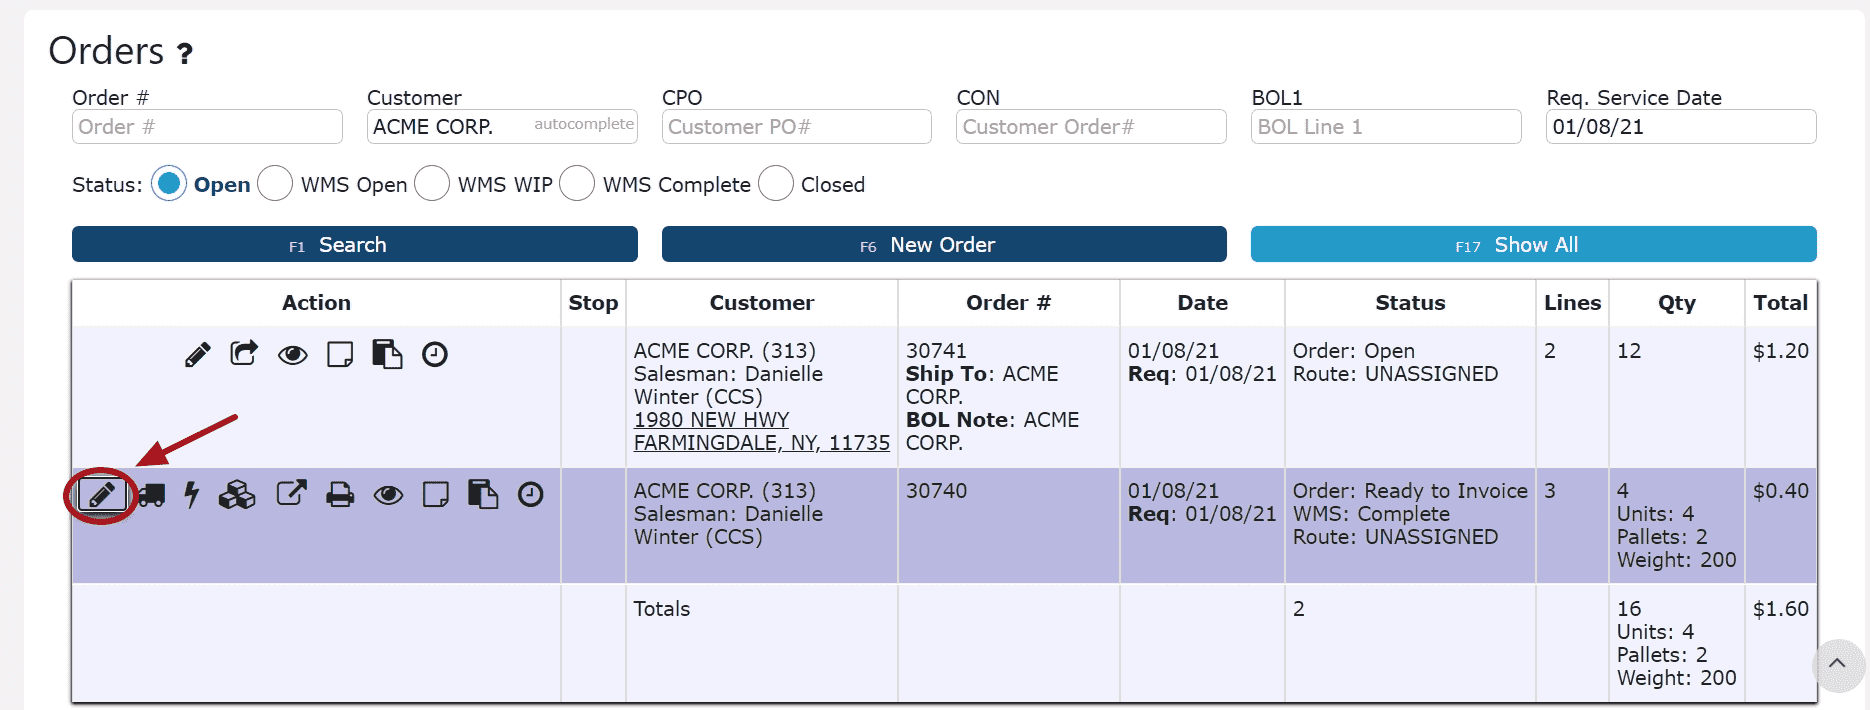Image resolution: width=1870 pixels, height=710 pixels.
Task: Click the share arrow icon for order 30741
Action: click(x=244, y=353)
